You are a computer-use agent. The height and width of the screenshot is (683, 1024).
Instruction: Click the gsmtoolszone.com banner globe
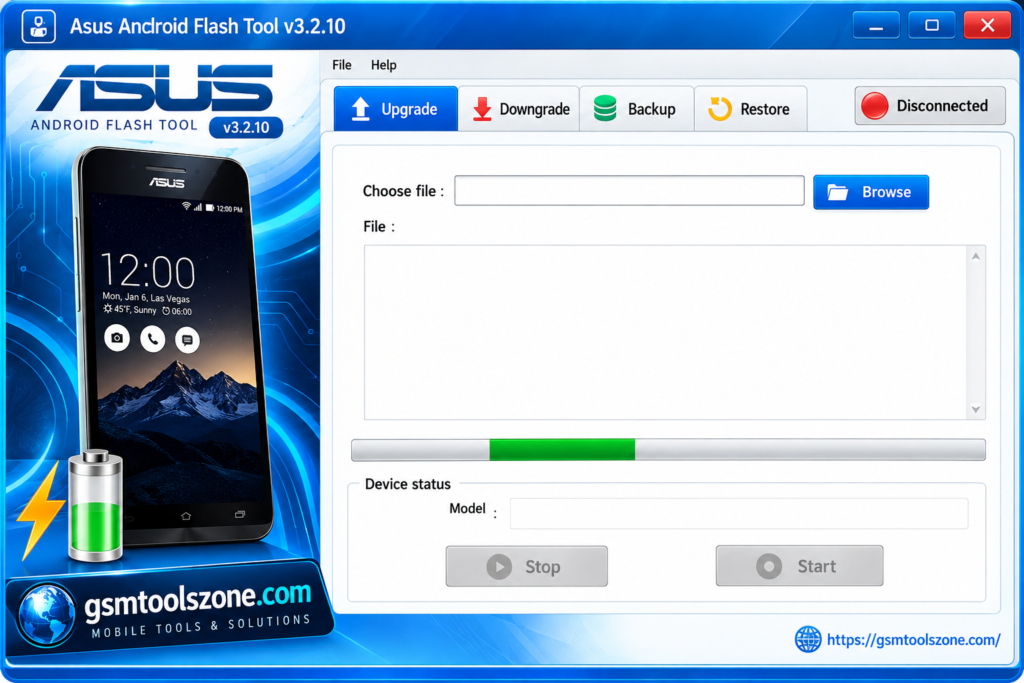pos(47,615)
